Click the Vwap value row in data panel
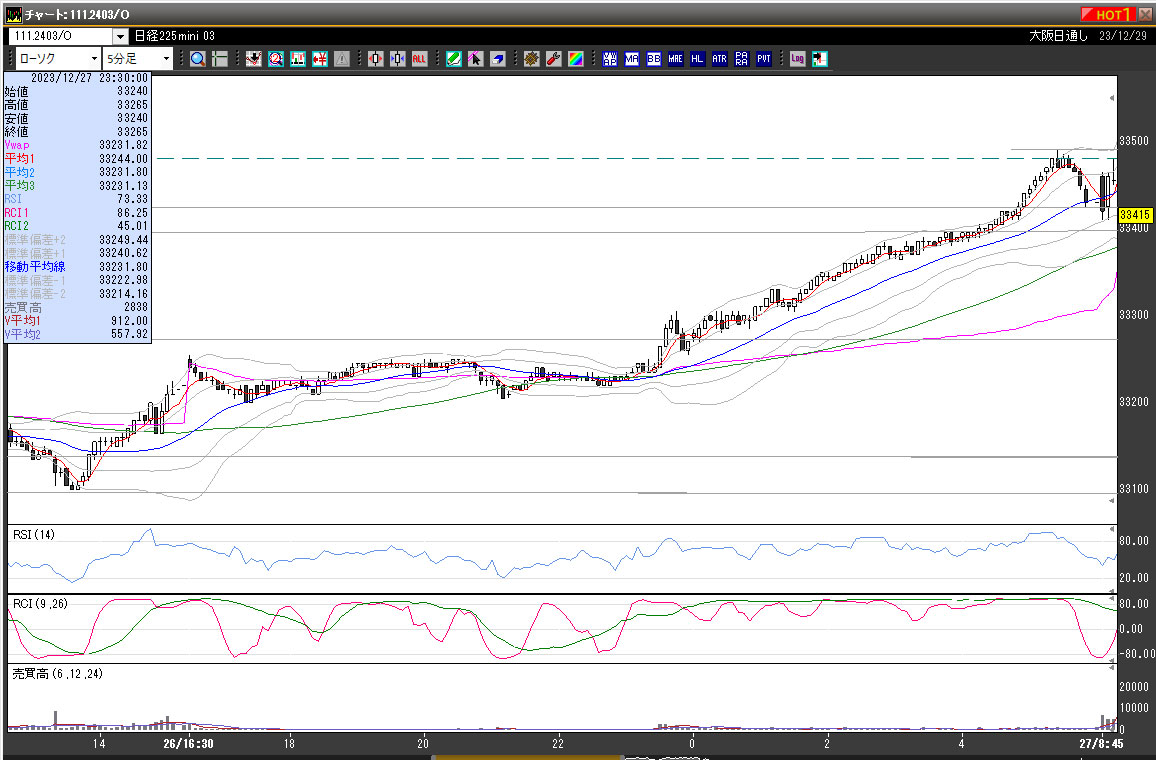The height and width of the screenshot is (760, 1156). click(x=76, y=145)
